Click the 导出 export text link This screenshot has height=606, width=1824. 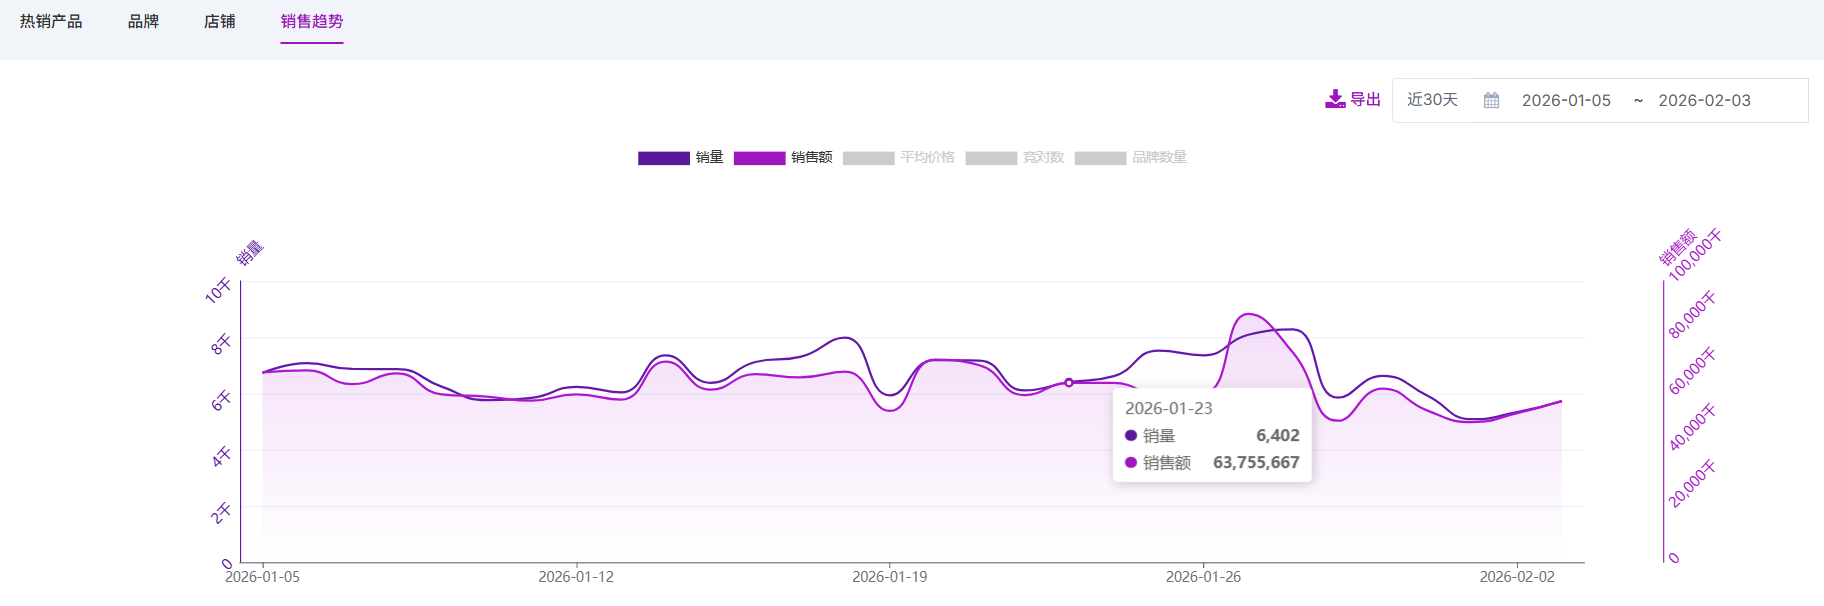click(1365, 99)
